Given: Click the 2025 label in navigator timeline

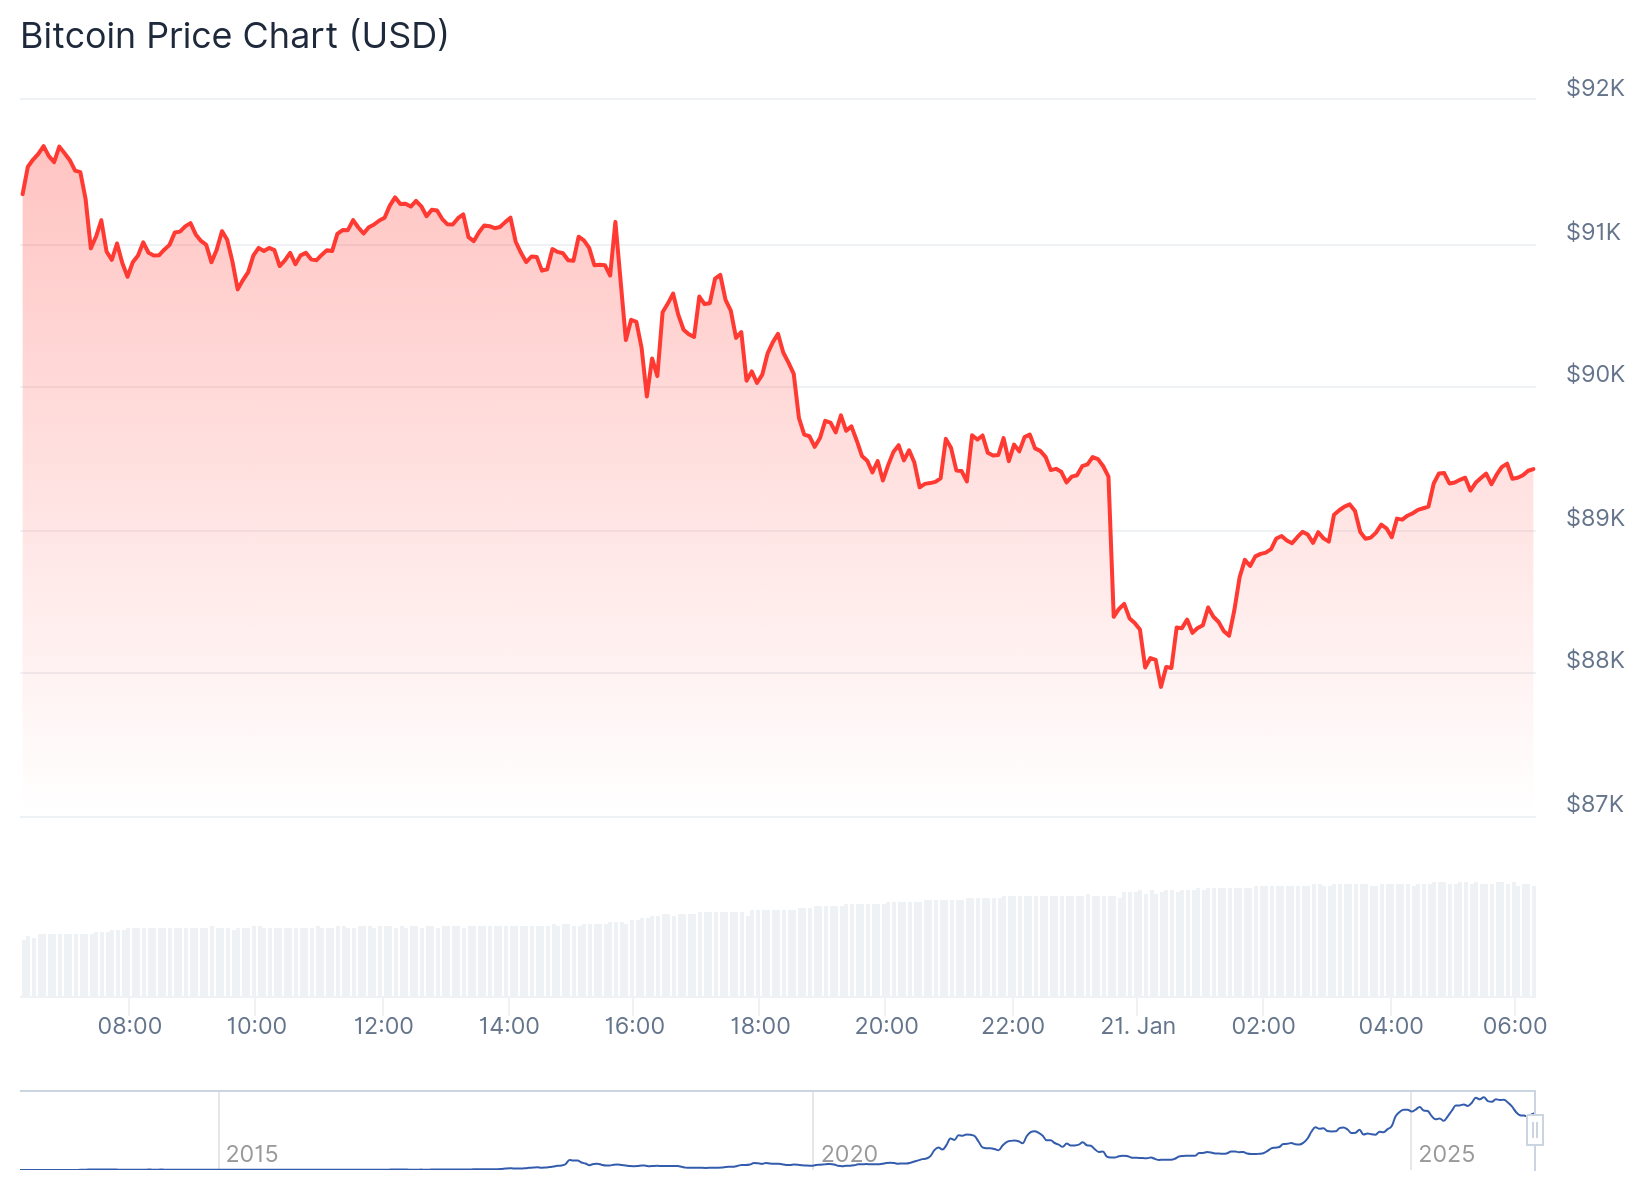Looking at the screenshot, I should click(1446, 1154).
